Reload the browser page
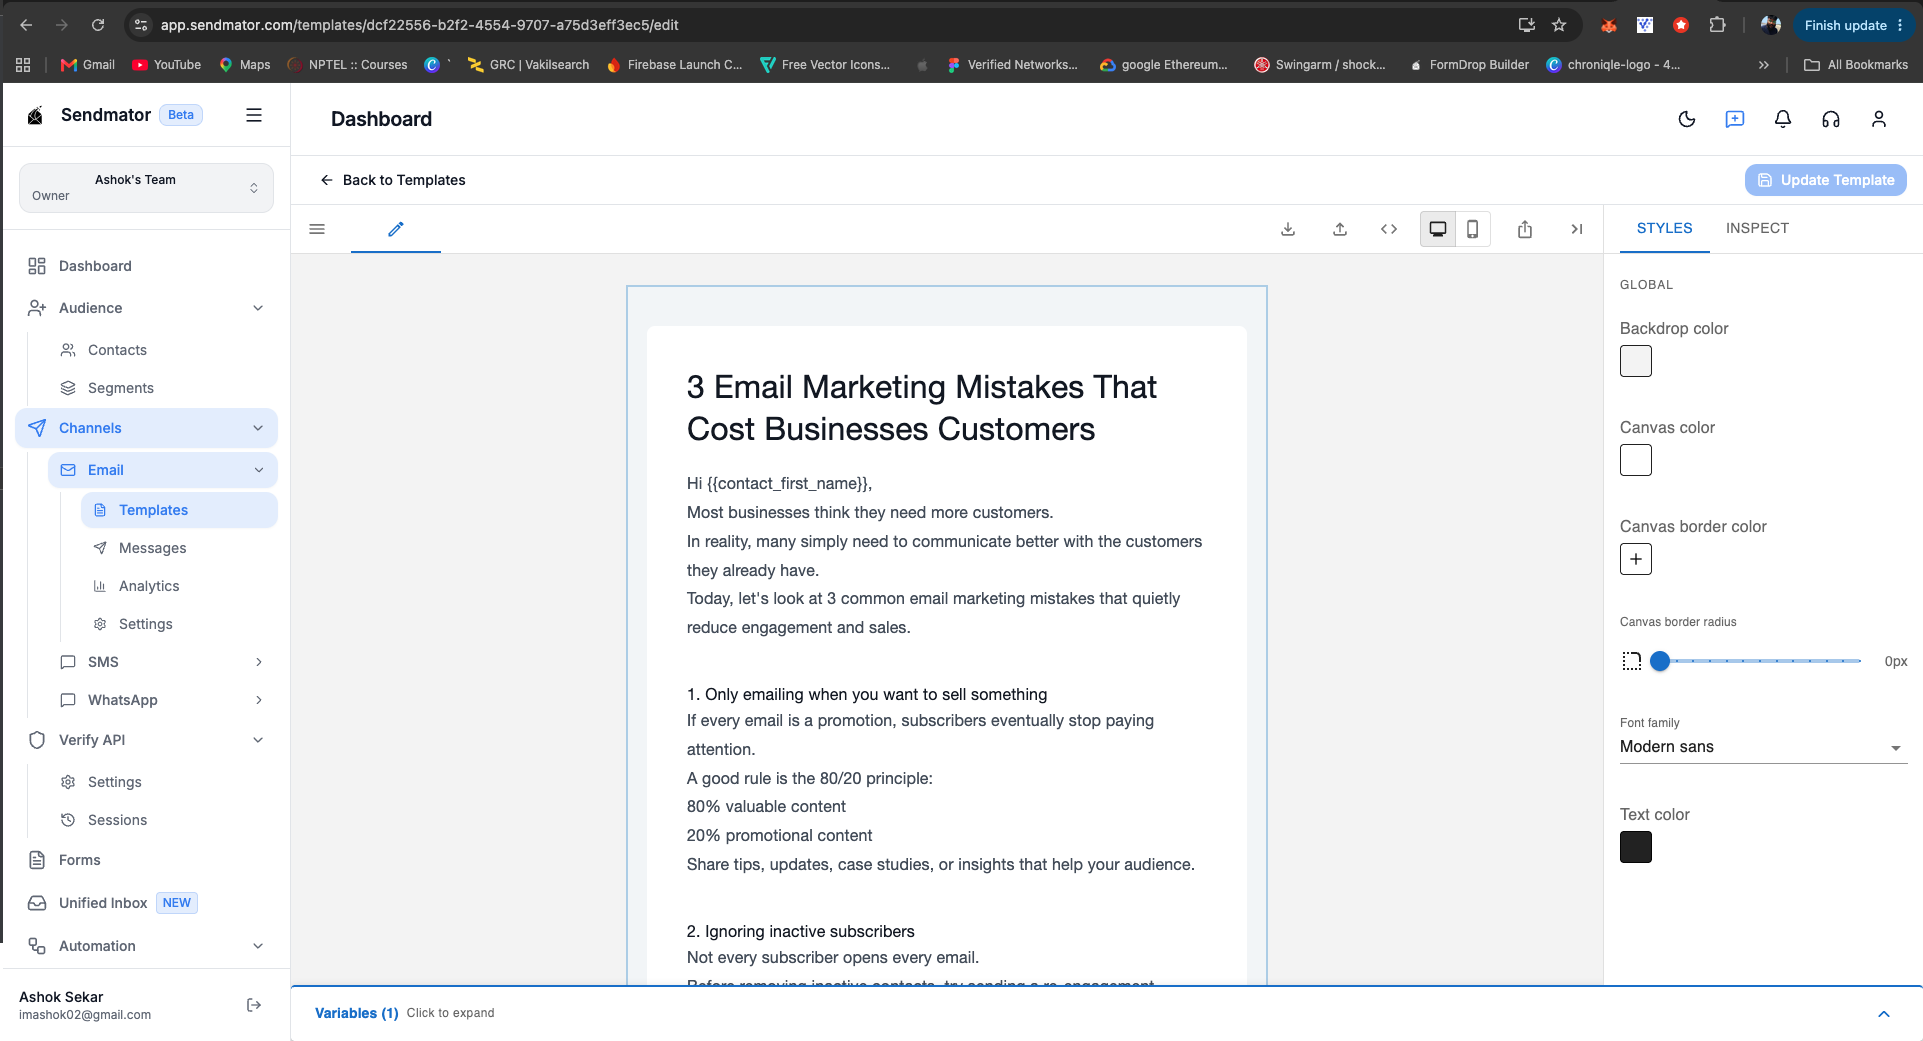 [98, 25]
